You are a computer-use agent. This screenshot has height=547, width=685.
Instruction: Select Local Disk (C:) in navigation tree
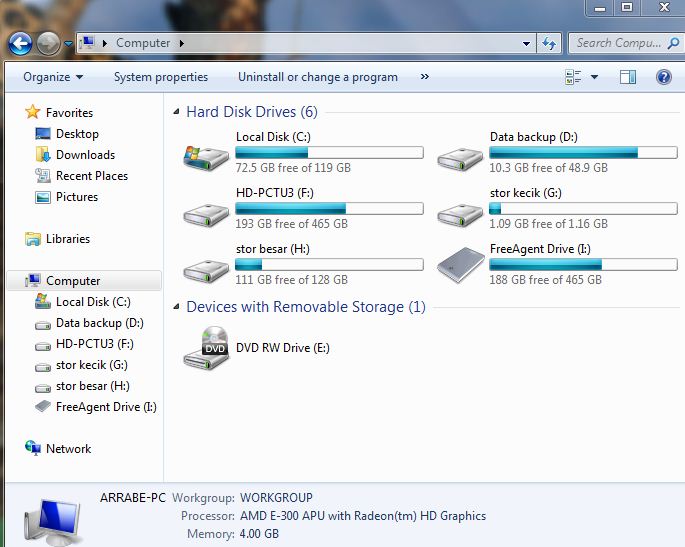[93, 301]
